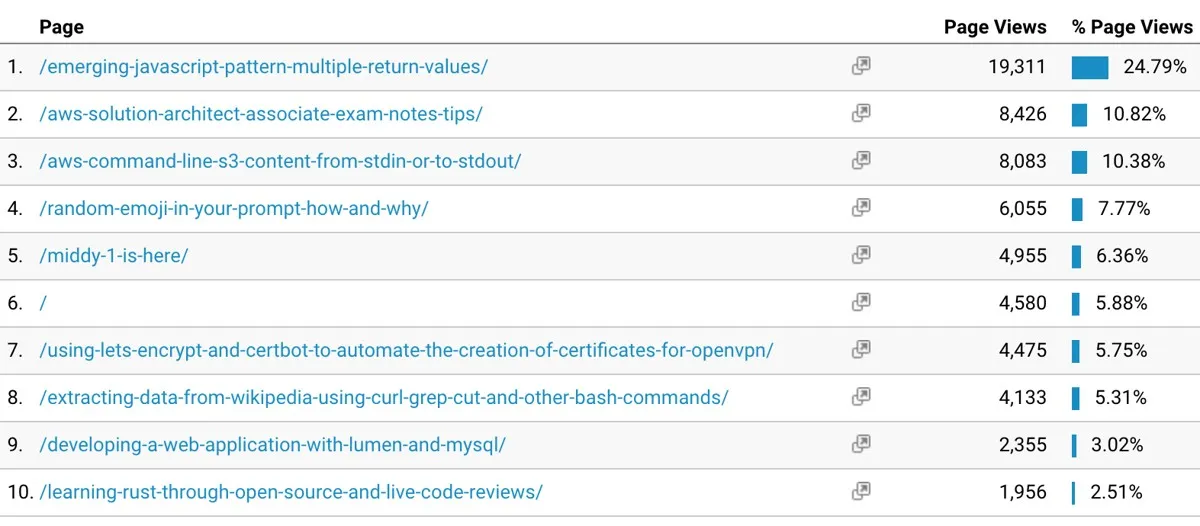Open the /emerging-javascript-pattern-multiple-return-values/ link
The width and height of the screenshot is (1200, 526).
pyautogui.click(x=263, y=67)
